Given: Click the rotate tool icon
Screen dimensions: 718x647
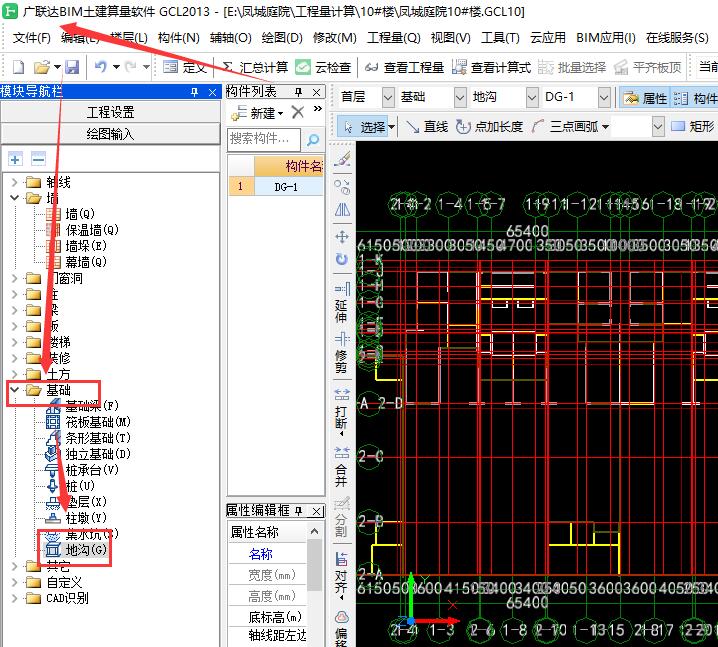Looking at the screenshot, I should 342,259.
